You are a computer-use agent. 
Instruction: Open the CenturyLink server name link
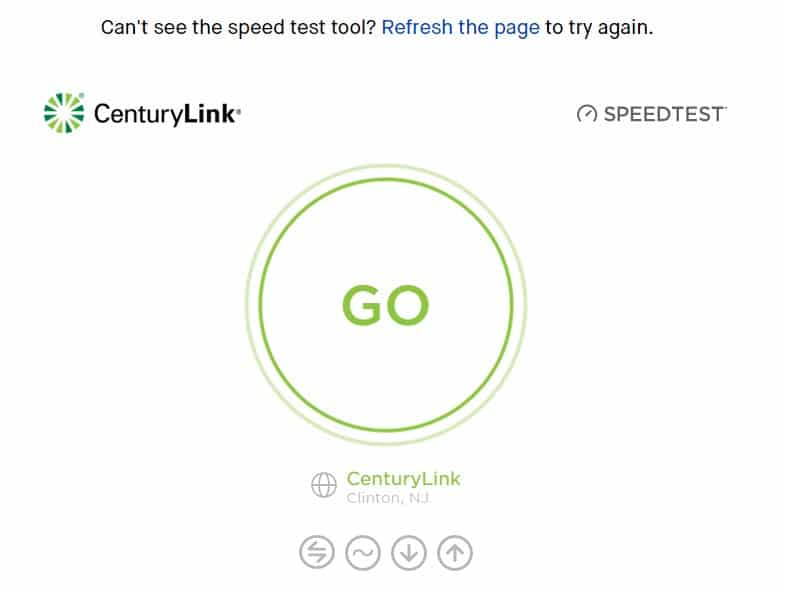[403, 479]
